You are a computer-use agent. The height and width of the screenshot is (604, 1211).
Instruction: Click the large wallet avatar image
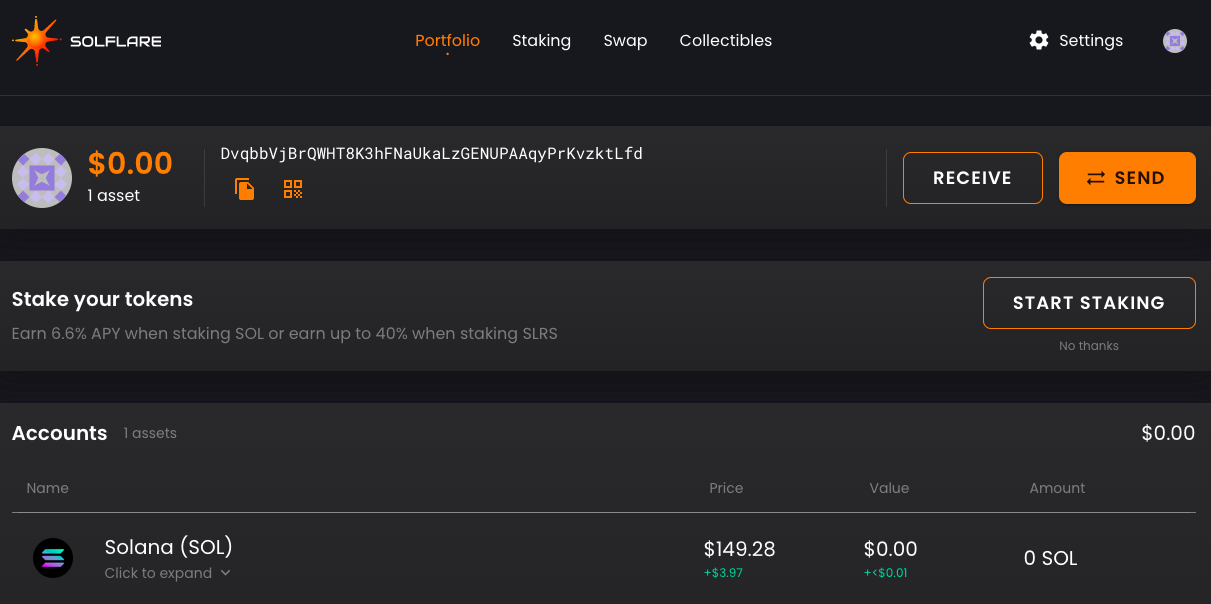pos(42,178)
